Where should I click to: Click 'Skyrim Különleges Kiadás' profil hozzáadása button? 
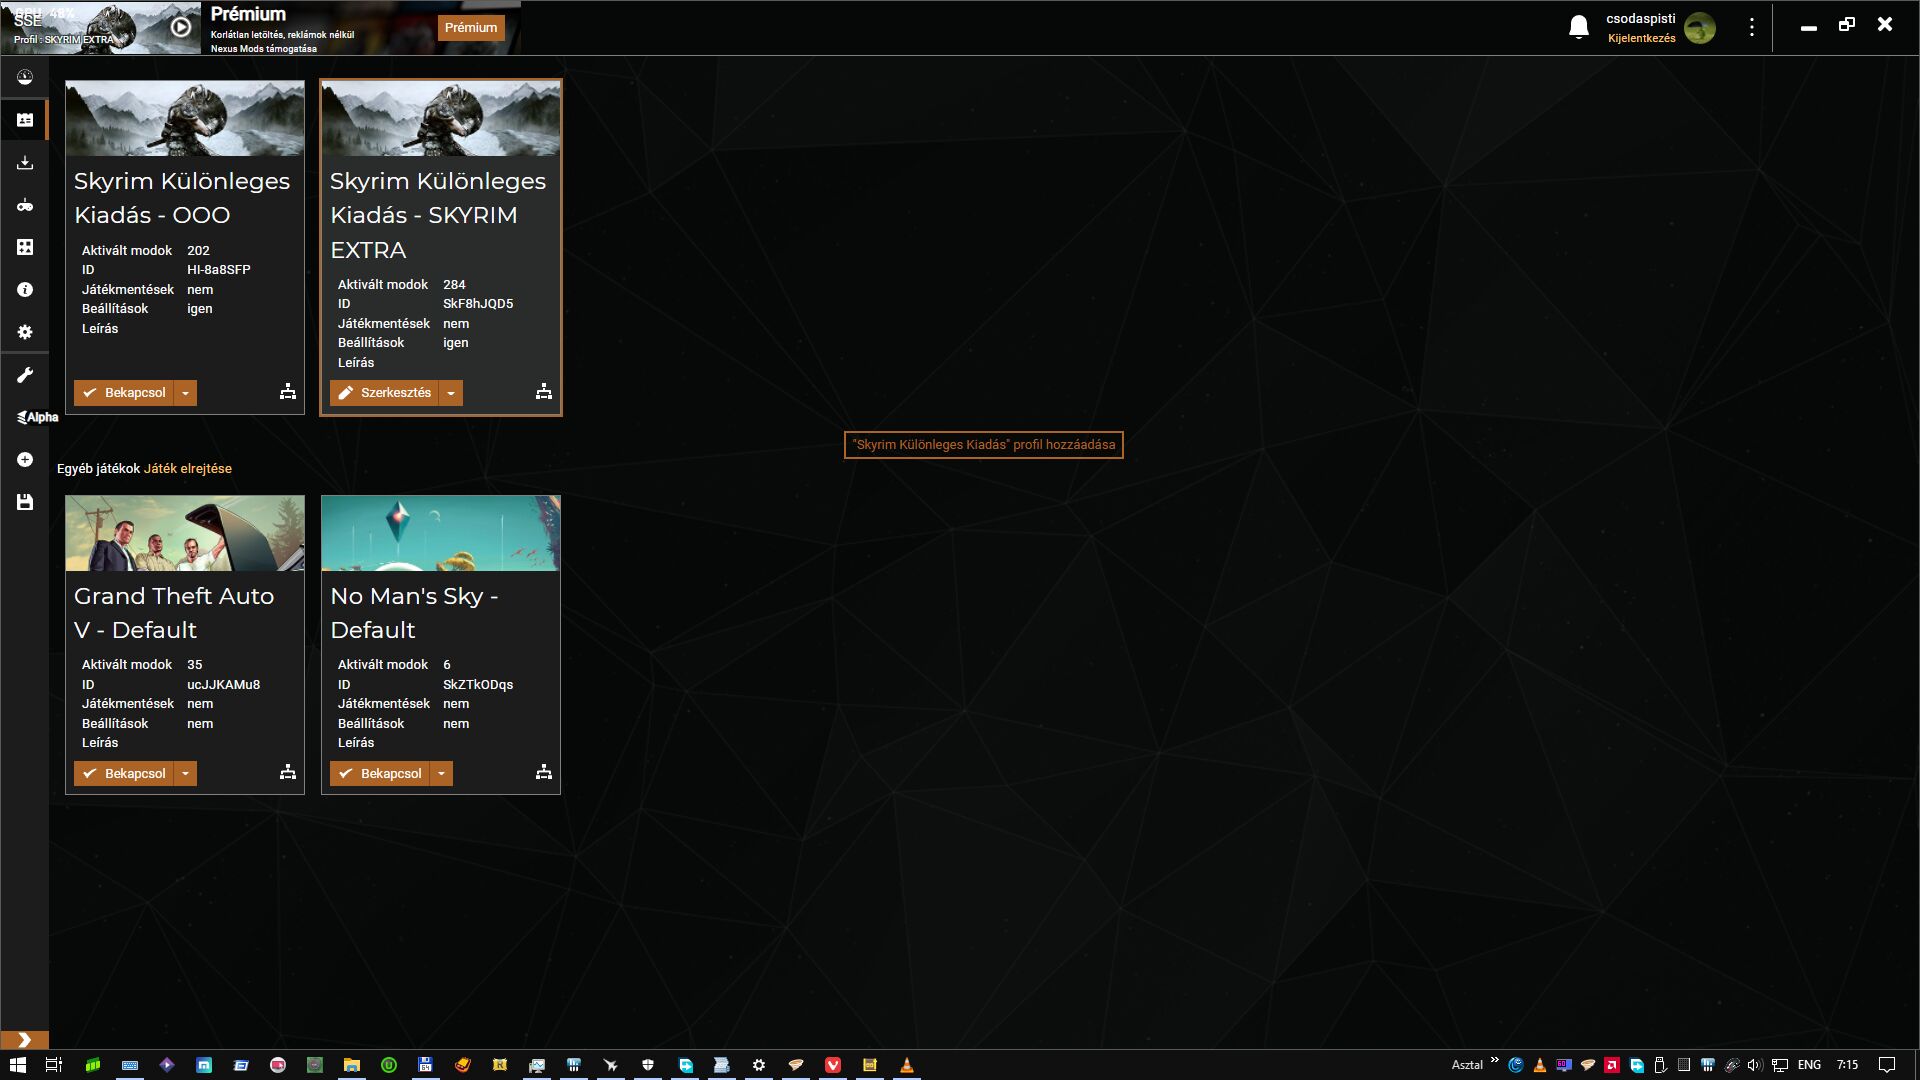[983, 445]
